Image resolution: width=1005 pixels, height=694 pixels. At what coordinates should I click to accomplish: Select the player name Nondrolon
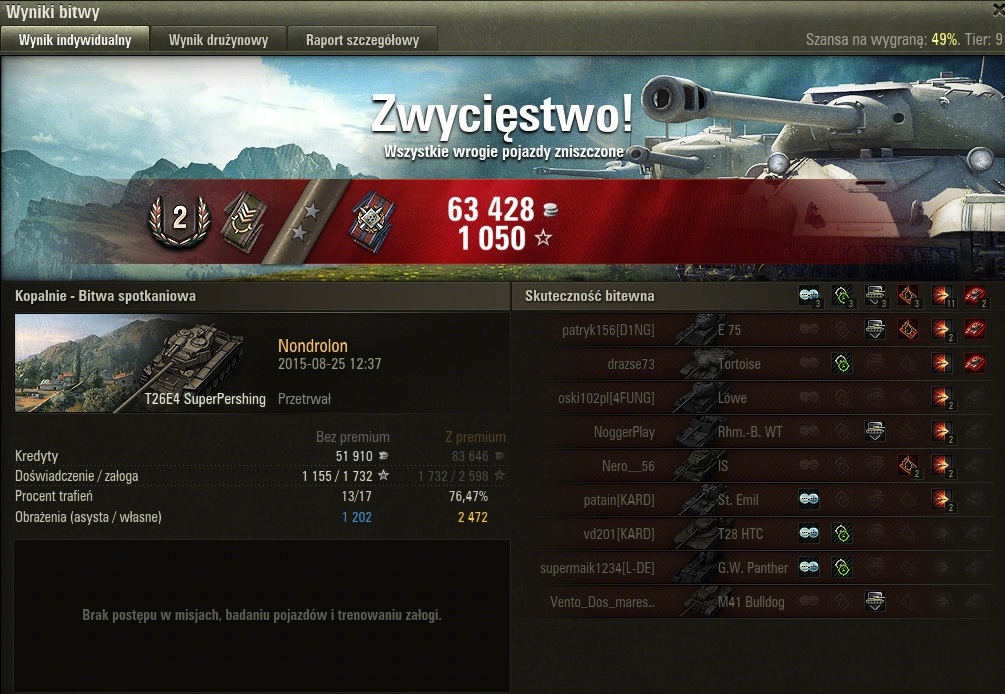coord(313,346)
